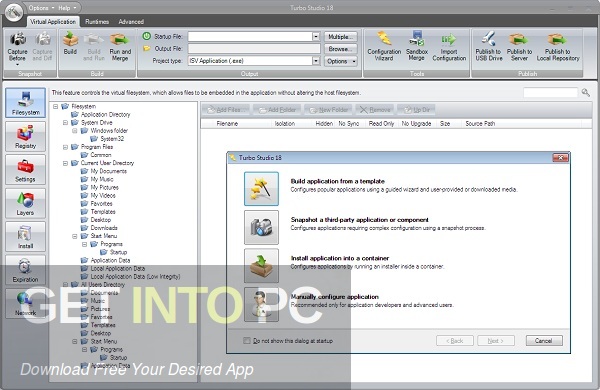
Task: Select the My Pictures folder
Action: [104, 187]
